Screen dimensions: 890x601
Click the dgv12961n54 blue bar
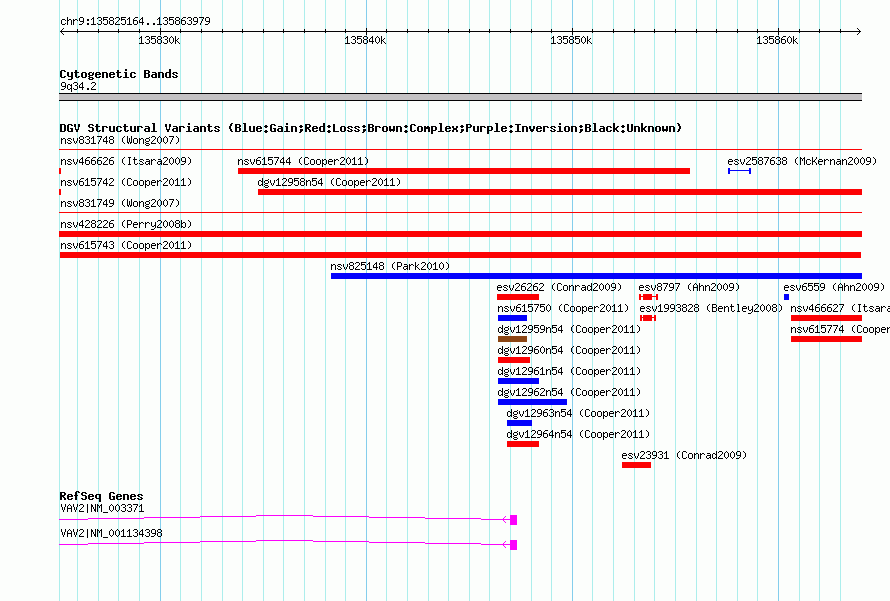(x=518, y=381)
